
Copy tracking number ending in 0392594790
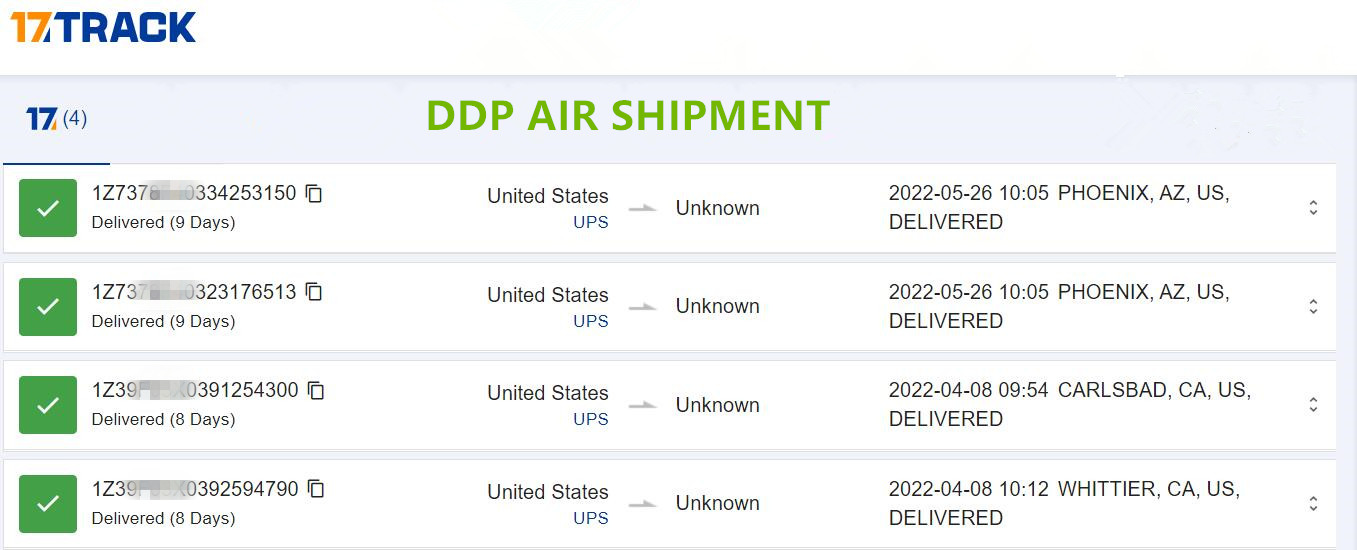coord(316,489)
